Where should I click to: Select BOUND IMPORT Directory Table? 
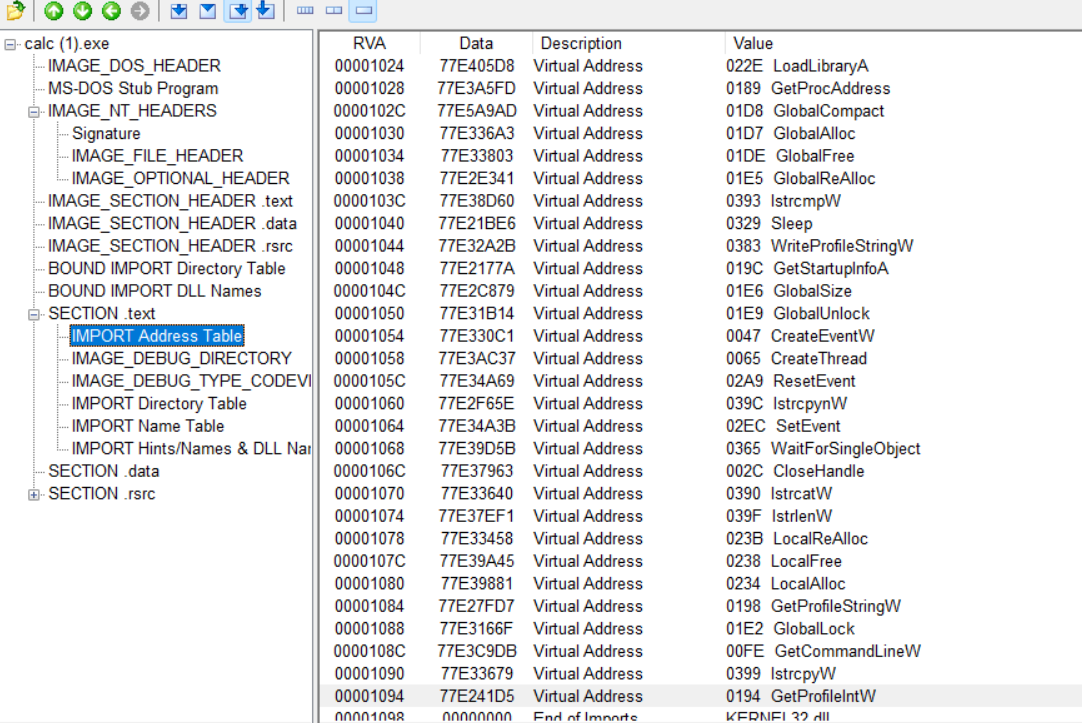point(167,268)
